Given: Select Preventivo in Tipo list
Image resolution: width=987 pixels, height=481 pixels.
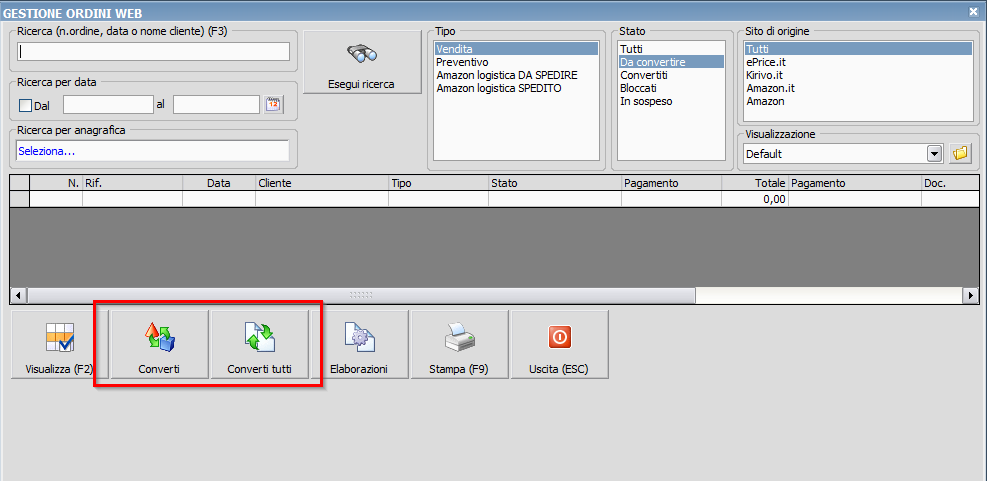Looking at the screenshot, I should click(x=516, y=62).
